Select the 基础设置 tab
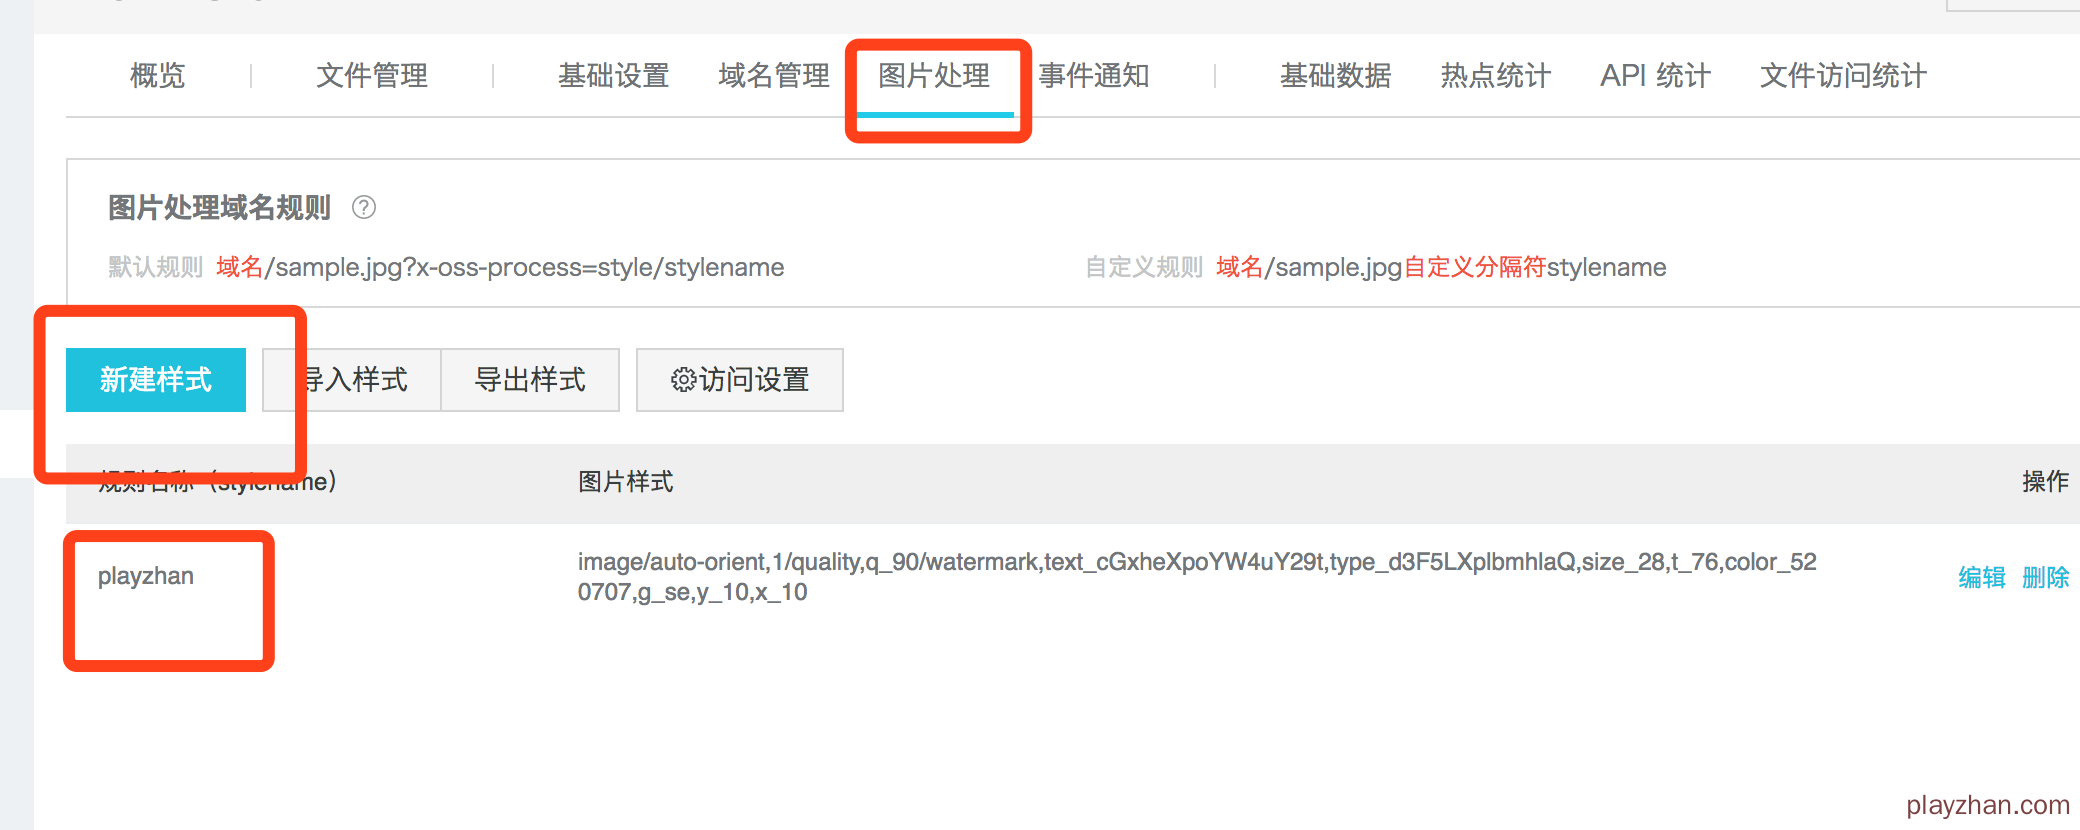 point(613,76)
